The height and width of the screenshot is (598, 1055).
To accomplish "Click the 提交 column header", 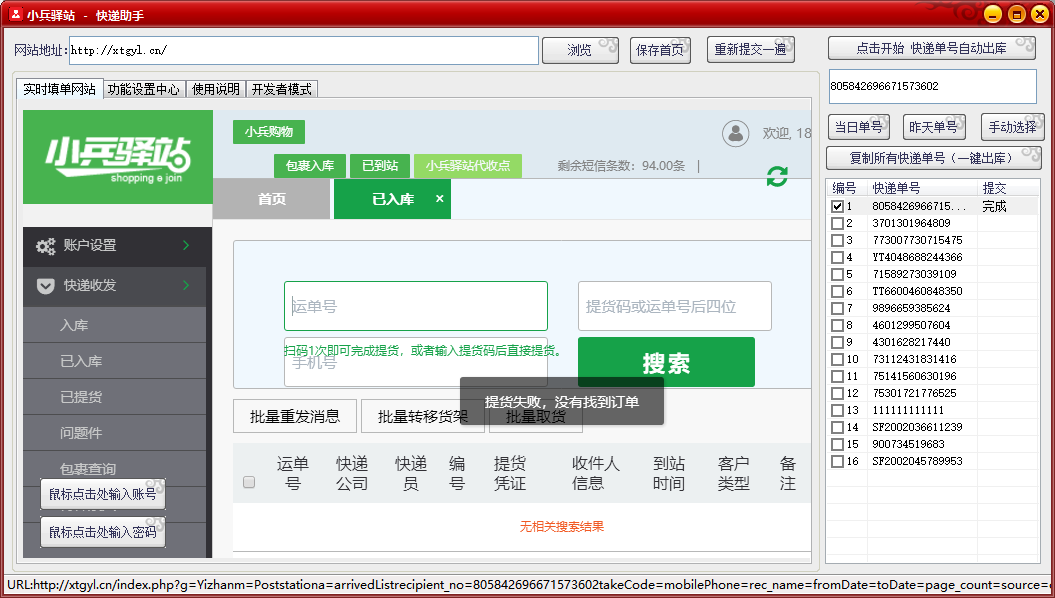I will click(1008, 188).
